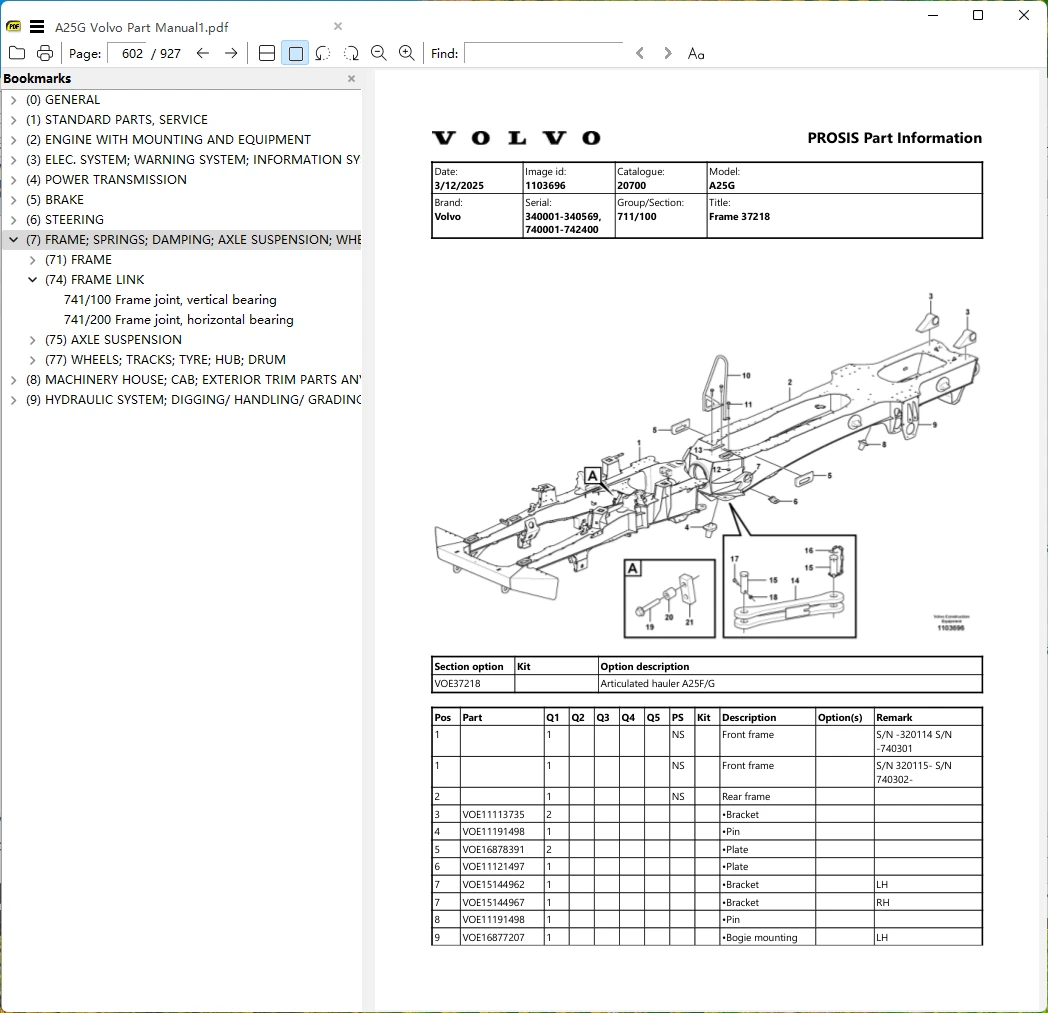Rotate the page counterclockwise

coord(323,53)
